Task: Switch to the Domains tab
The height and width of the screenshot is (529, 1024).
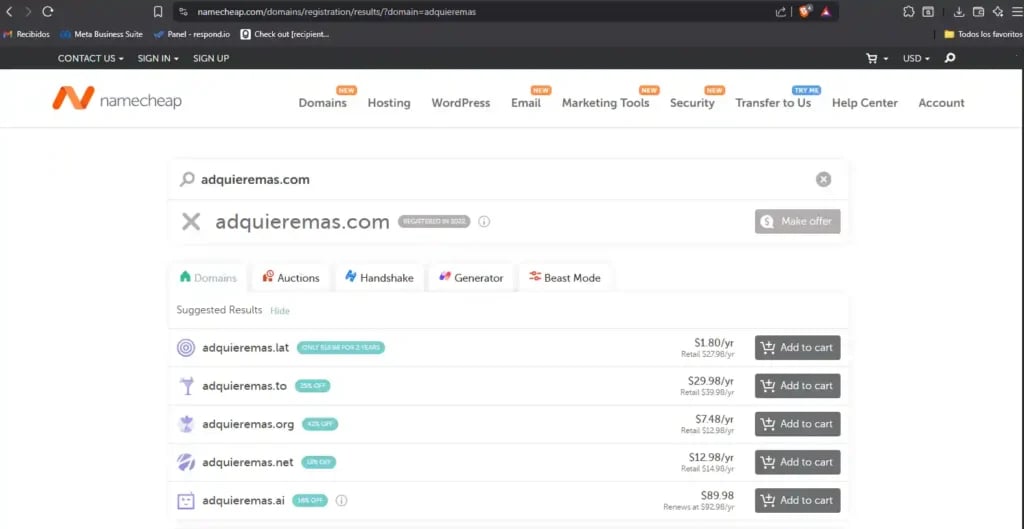Action: 208,278
